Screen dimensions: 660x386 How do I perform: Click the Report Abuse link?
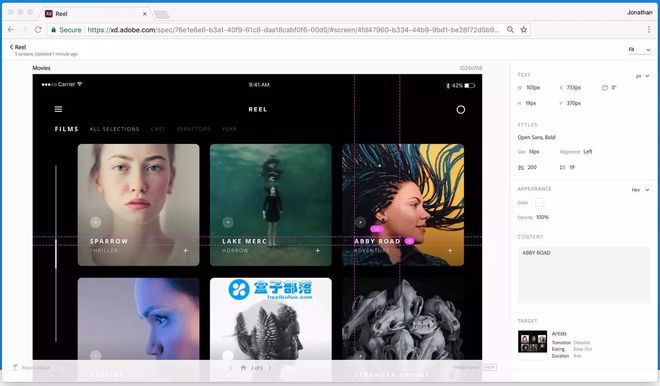(36, 367)
